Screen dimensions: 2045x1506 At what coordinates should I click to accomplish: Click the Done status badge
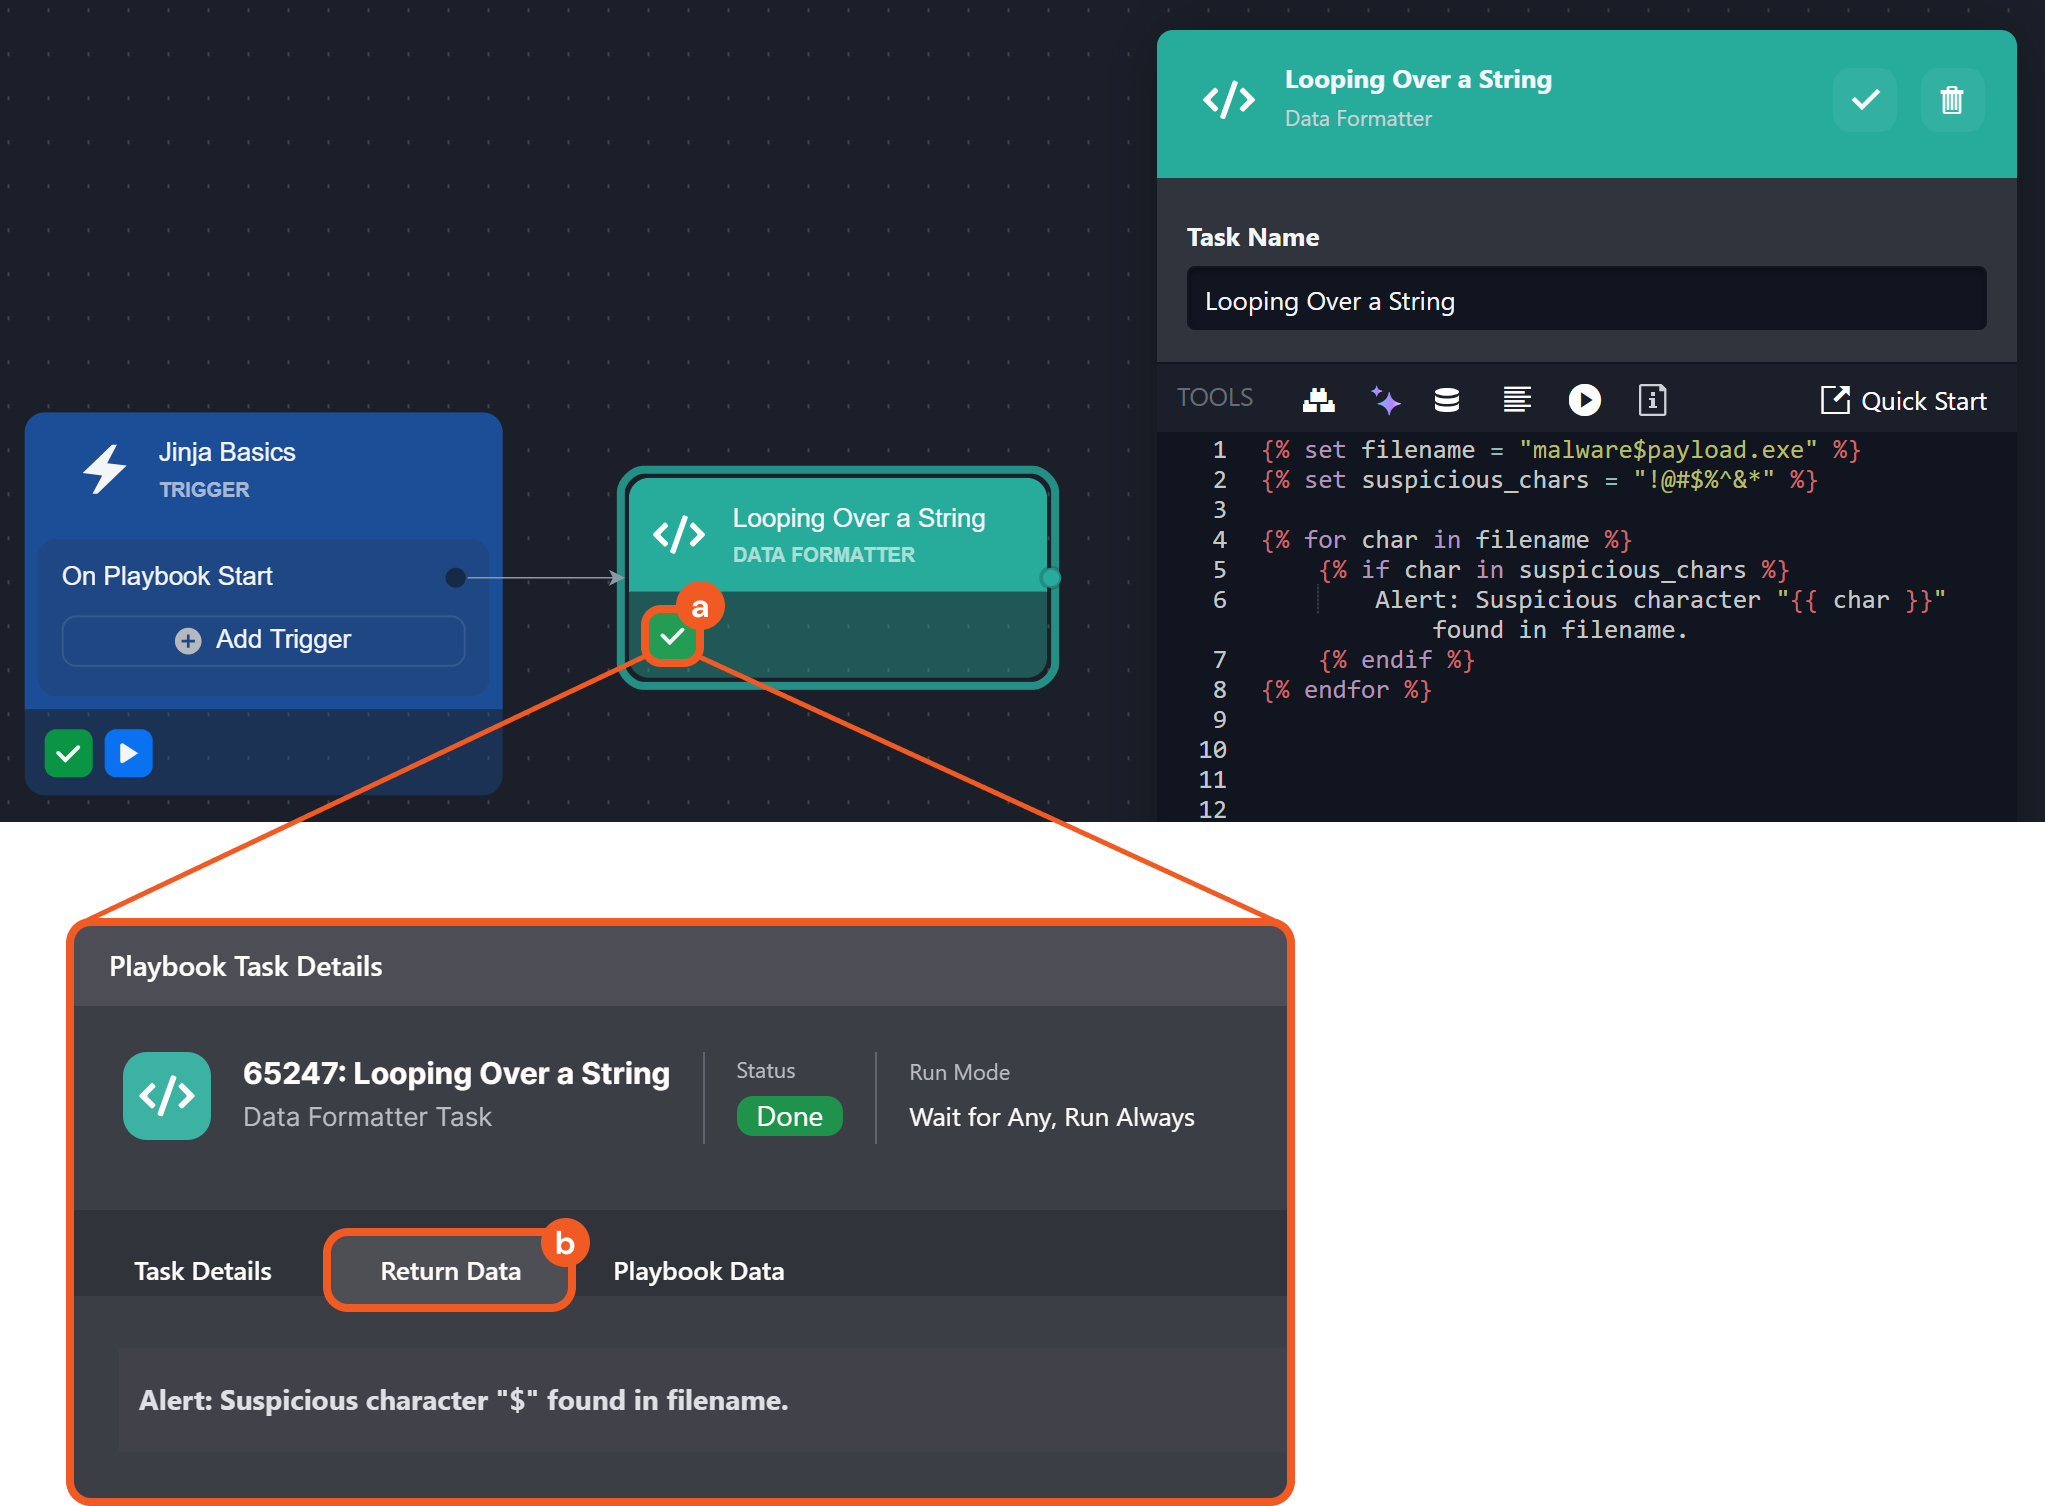789,1116
